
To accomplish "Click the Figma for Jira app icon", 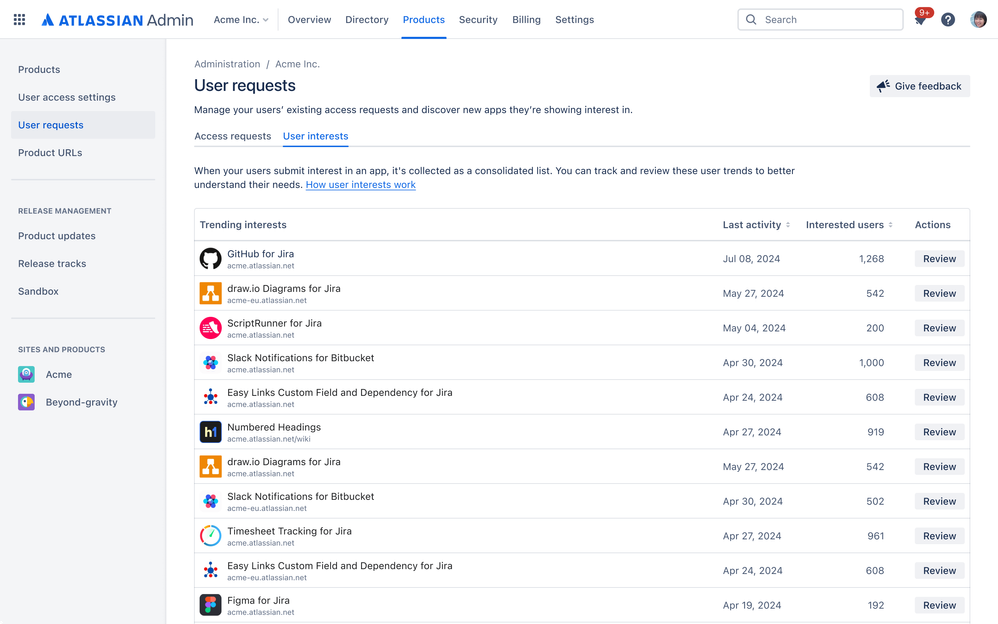I will pos(211,605).
